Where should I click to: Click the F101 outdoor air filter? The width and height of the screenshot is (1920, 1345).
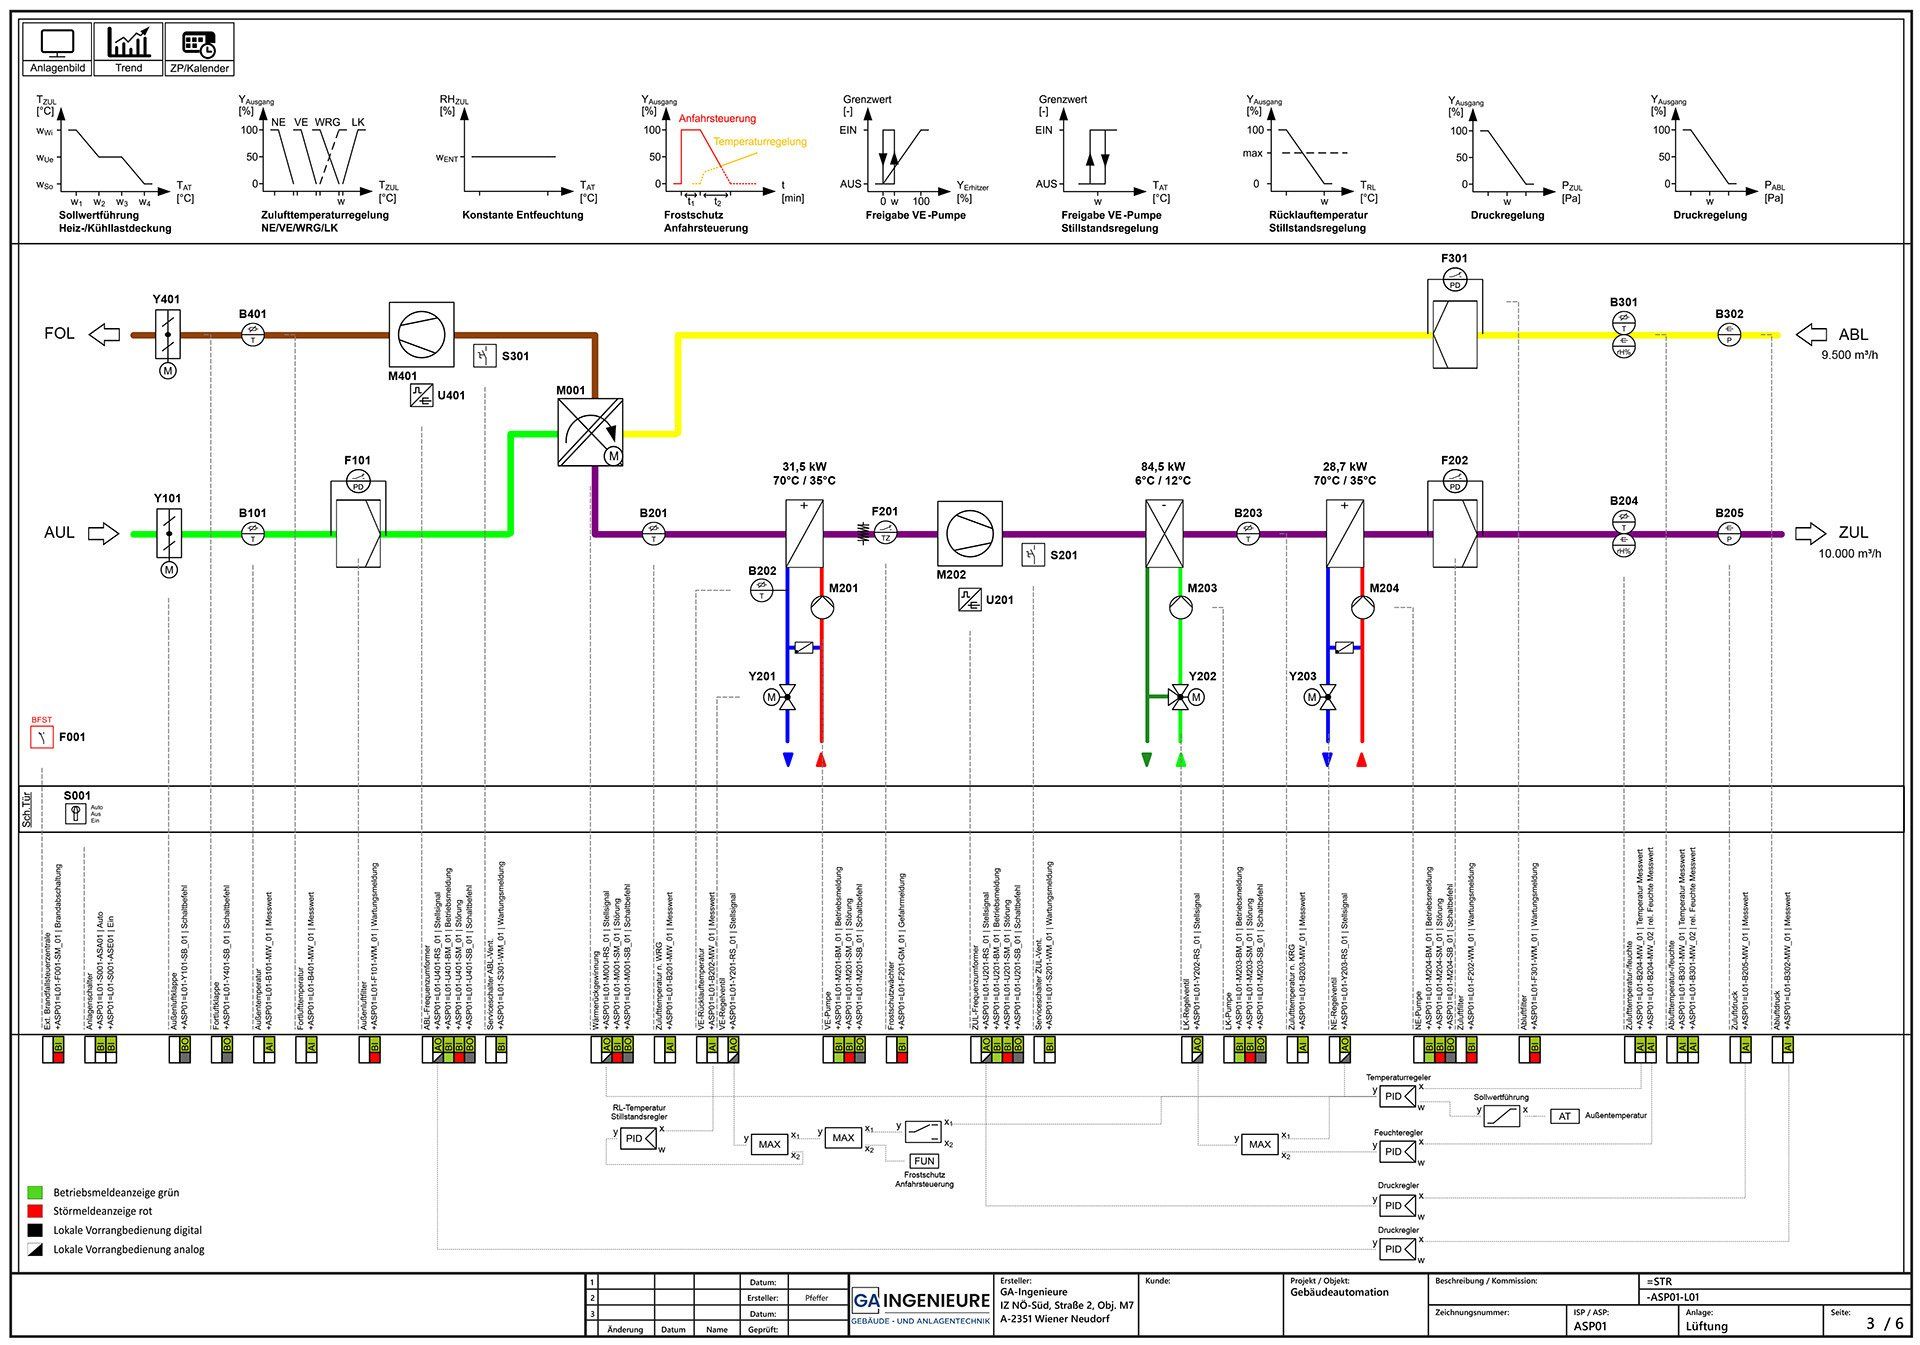[358, 532]
